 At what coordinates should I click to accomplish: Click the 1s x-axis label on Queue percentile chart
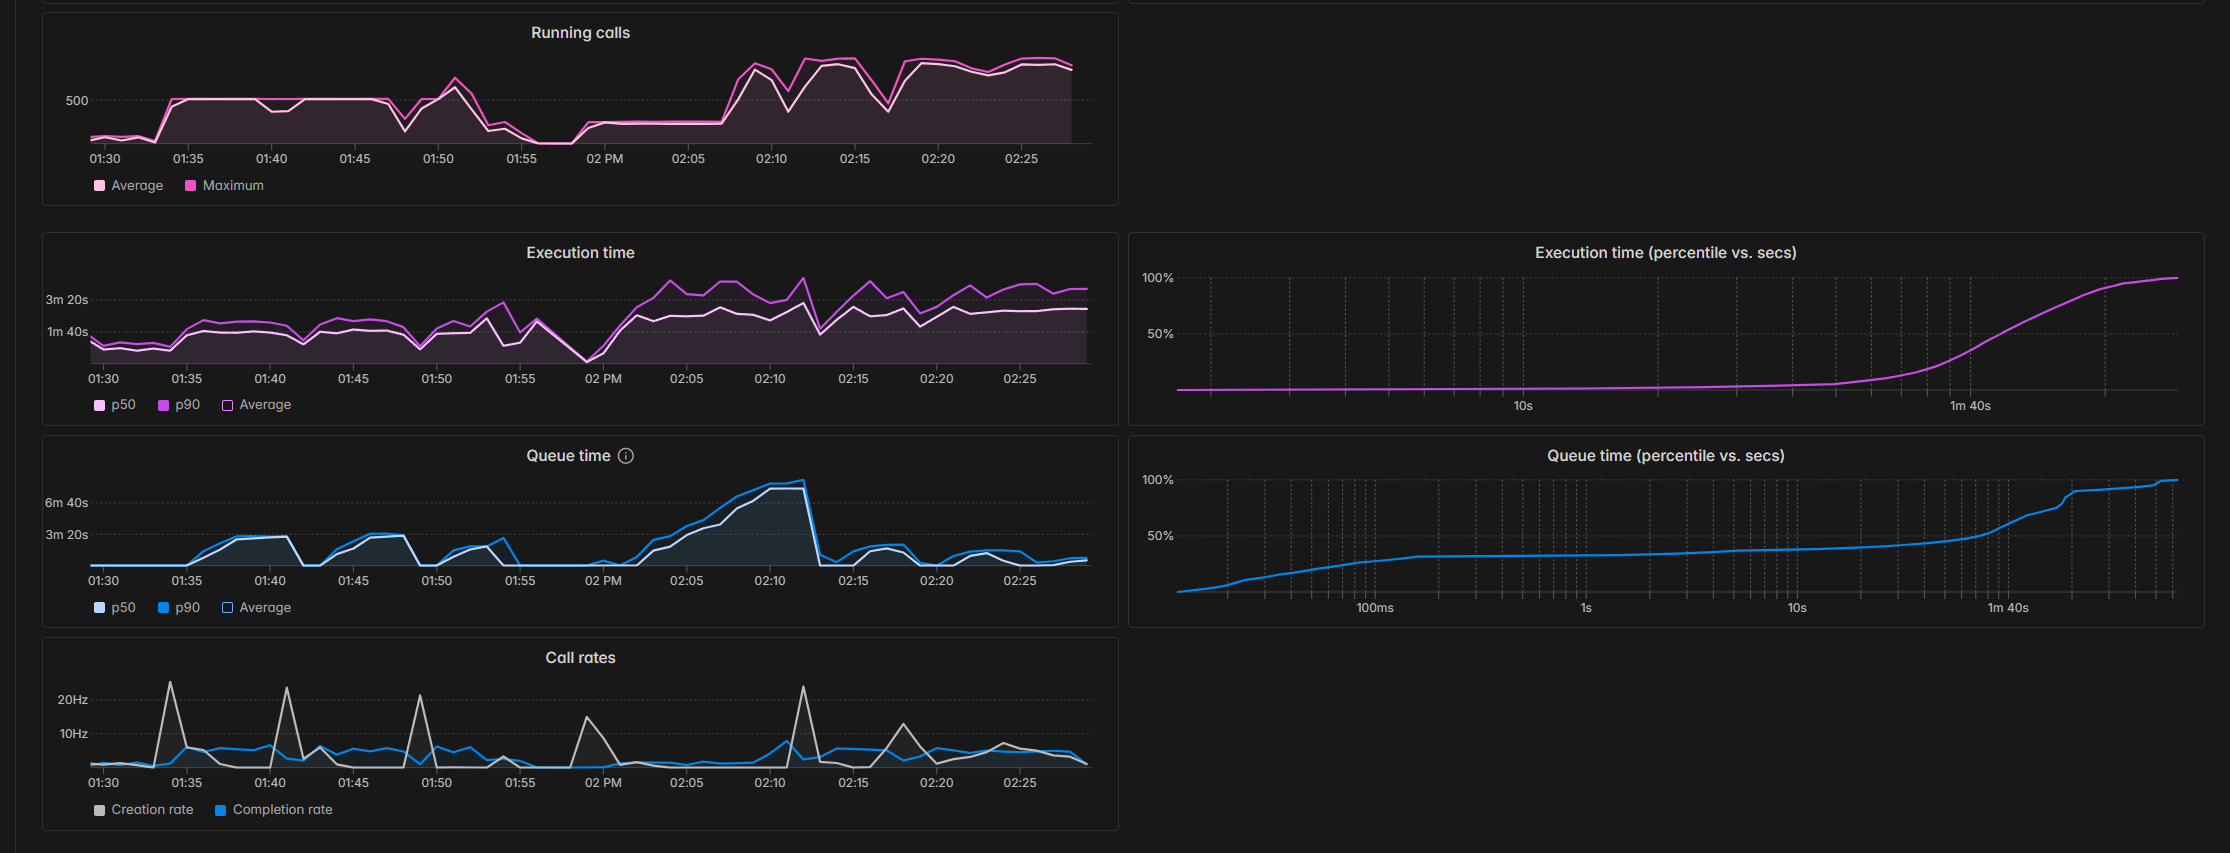click(1586, 608)
